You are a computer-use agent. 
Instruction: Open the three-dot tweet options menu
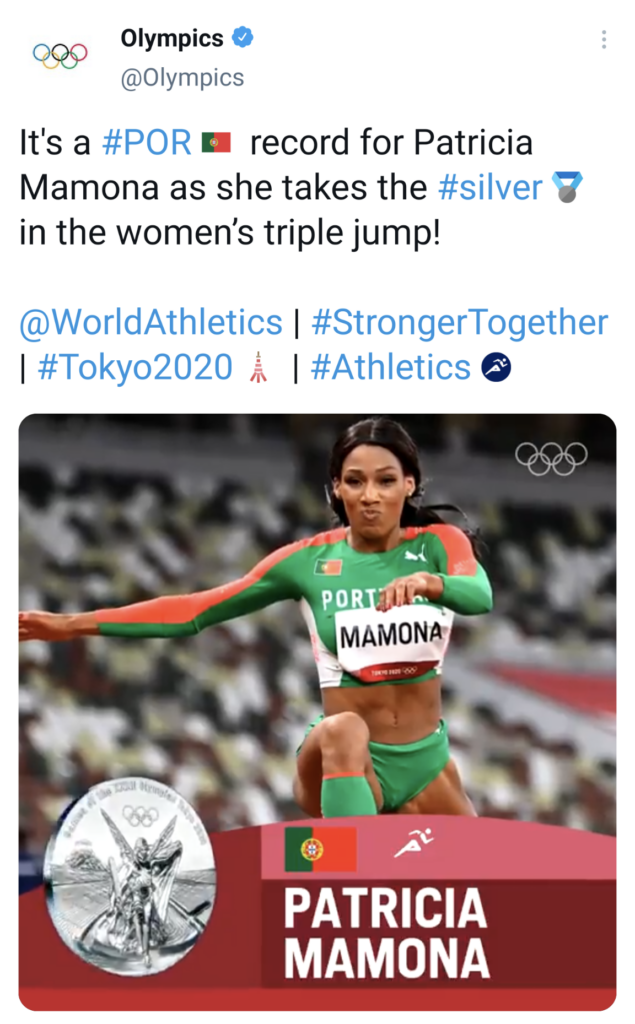point(604,40)
